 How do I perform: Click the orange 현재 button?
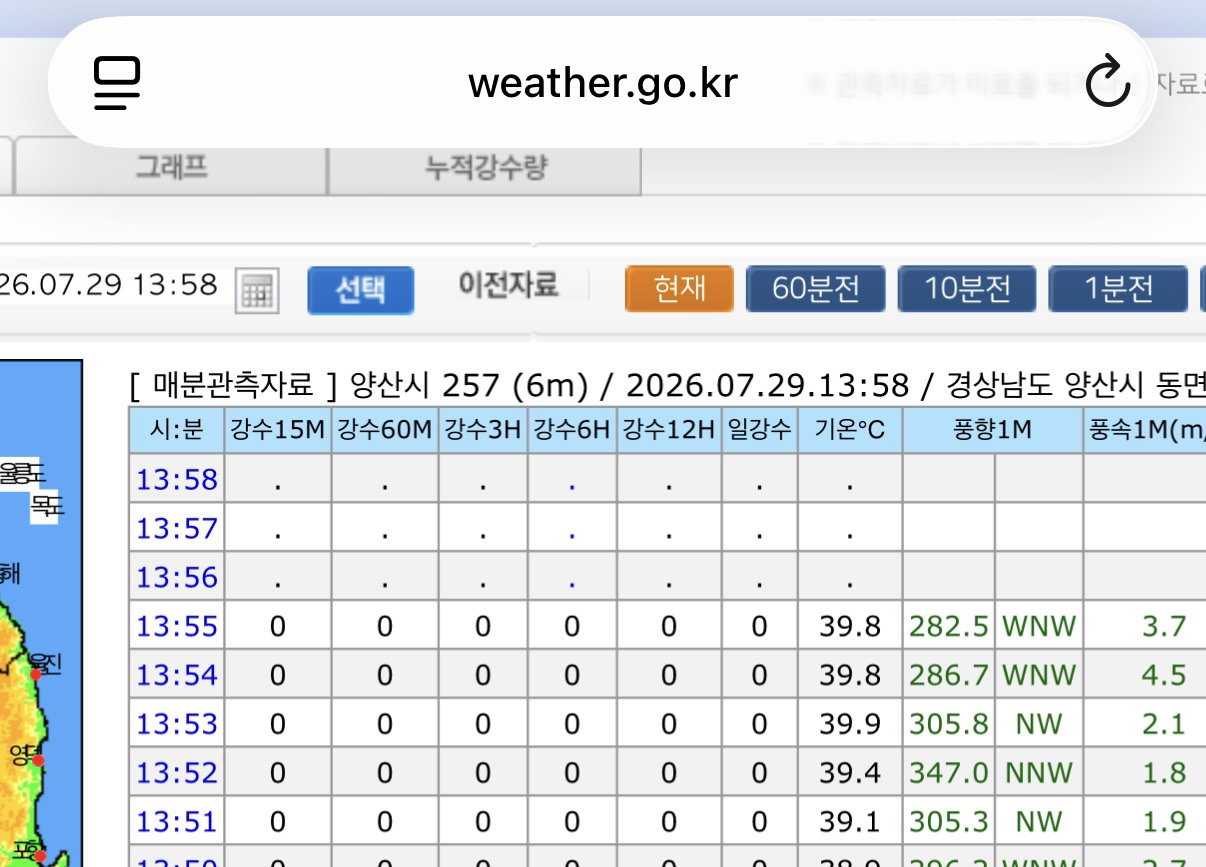(x=680, y=289)
